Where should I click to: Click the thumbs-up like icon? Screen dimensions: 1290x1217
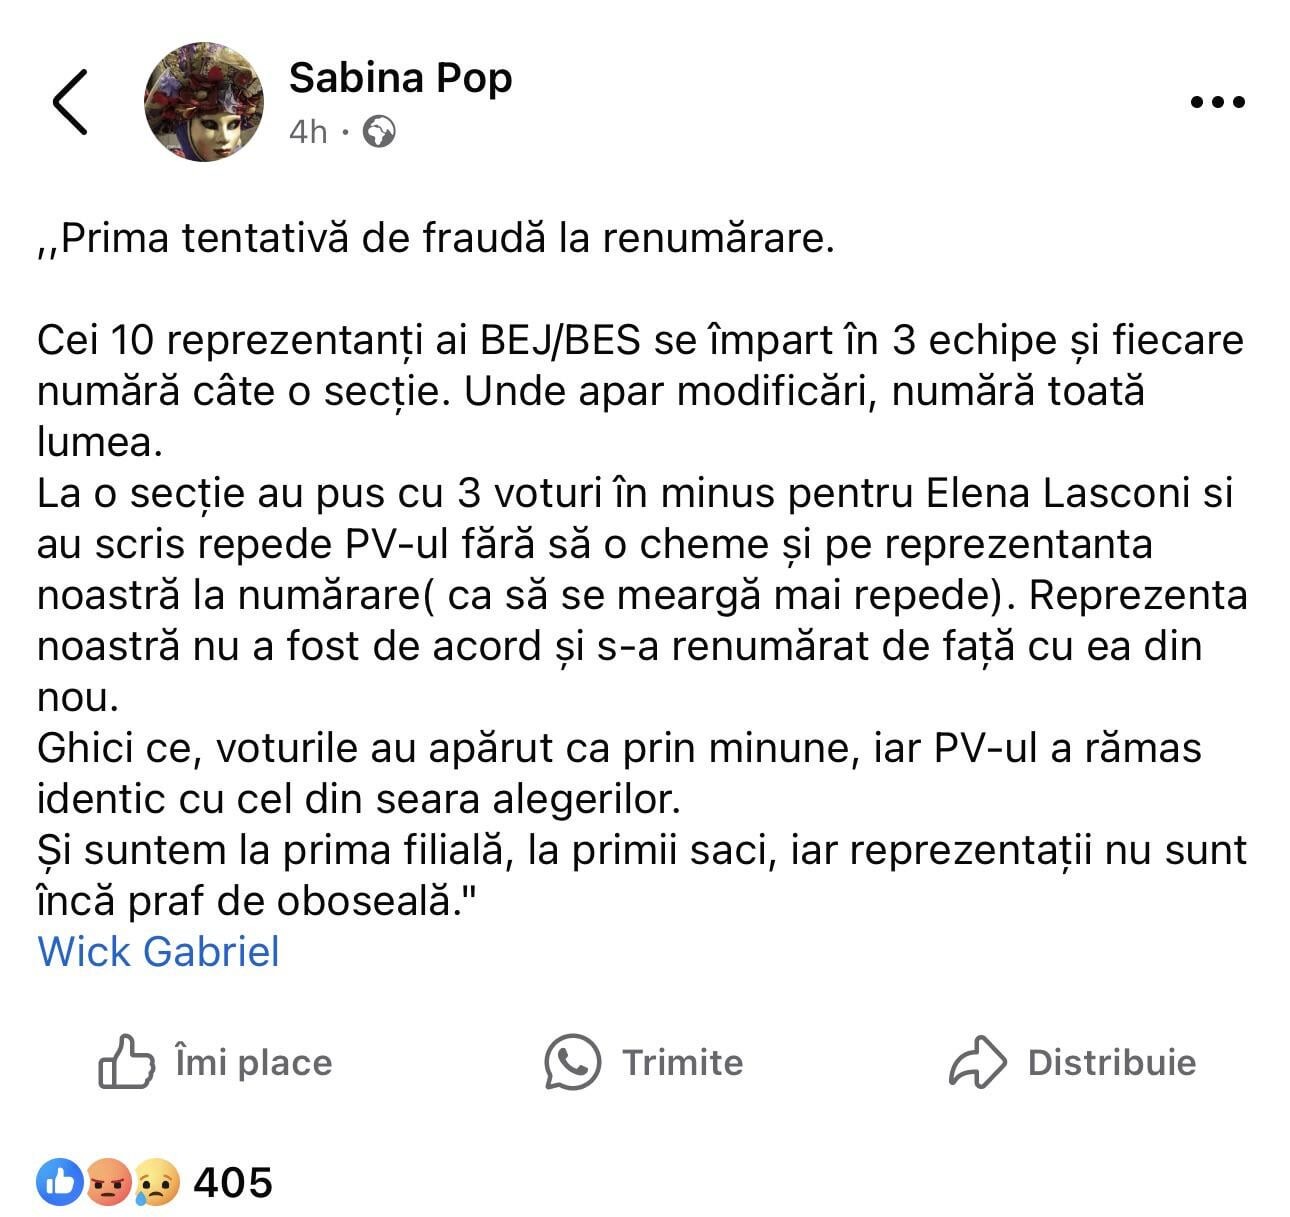[126, 1061]
